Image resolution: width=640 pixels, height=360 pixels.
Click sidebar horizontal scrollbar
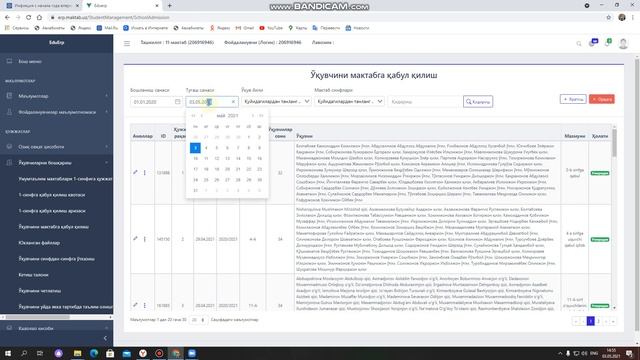coord(38,317)
